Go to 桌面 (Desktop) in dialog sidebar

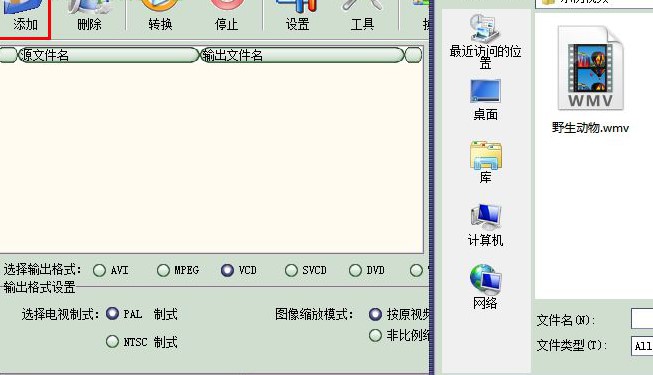click(485, 100)
